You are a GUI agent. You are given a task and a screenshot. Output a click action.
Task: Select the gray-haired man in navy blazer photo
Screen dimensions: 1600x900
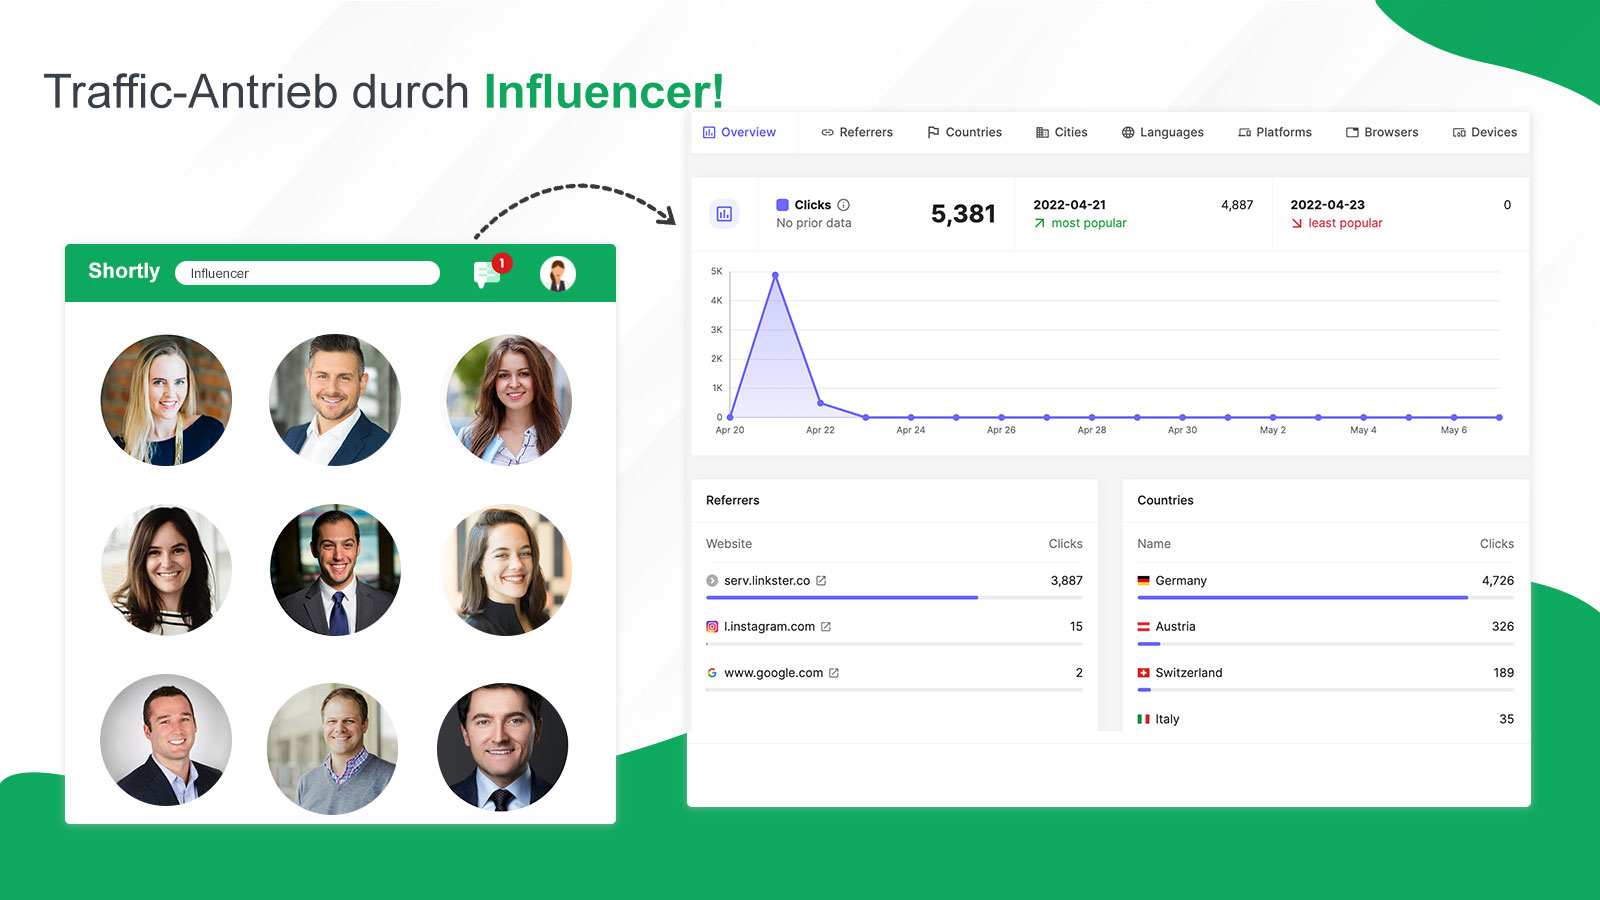pyautogui.click(x=335, y=400)
